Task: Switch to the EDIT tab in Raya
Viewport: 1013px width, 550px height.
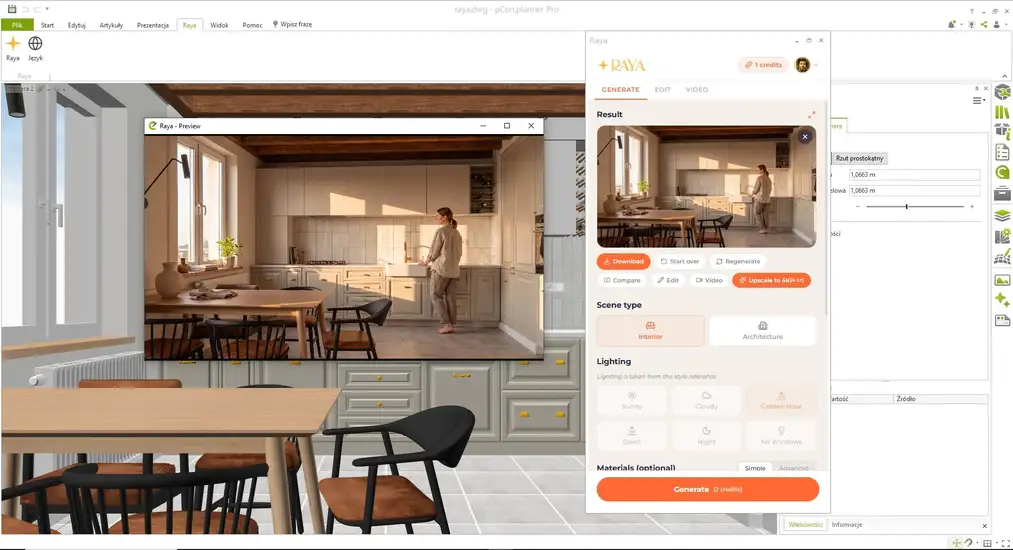Action: pos(662,90)
